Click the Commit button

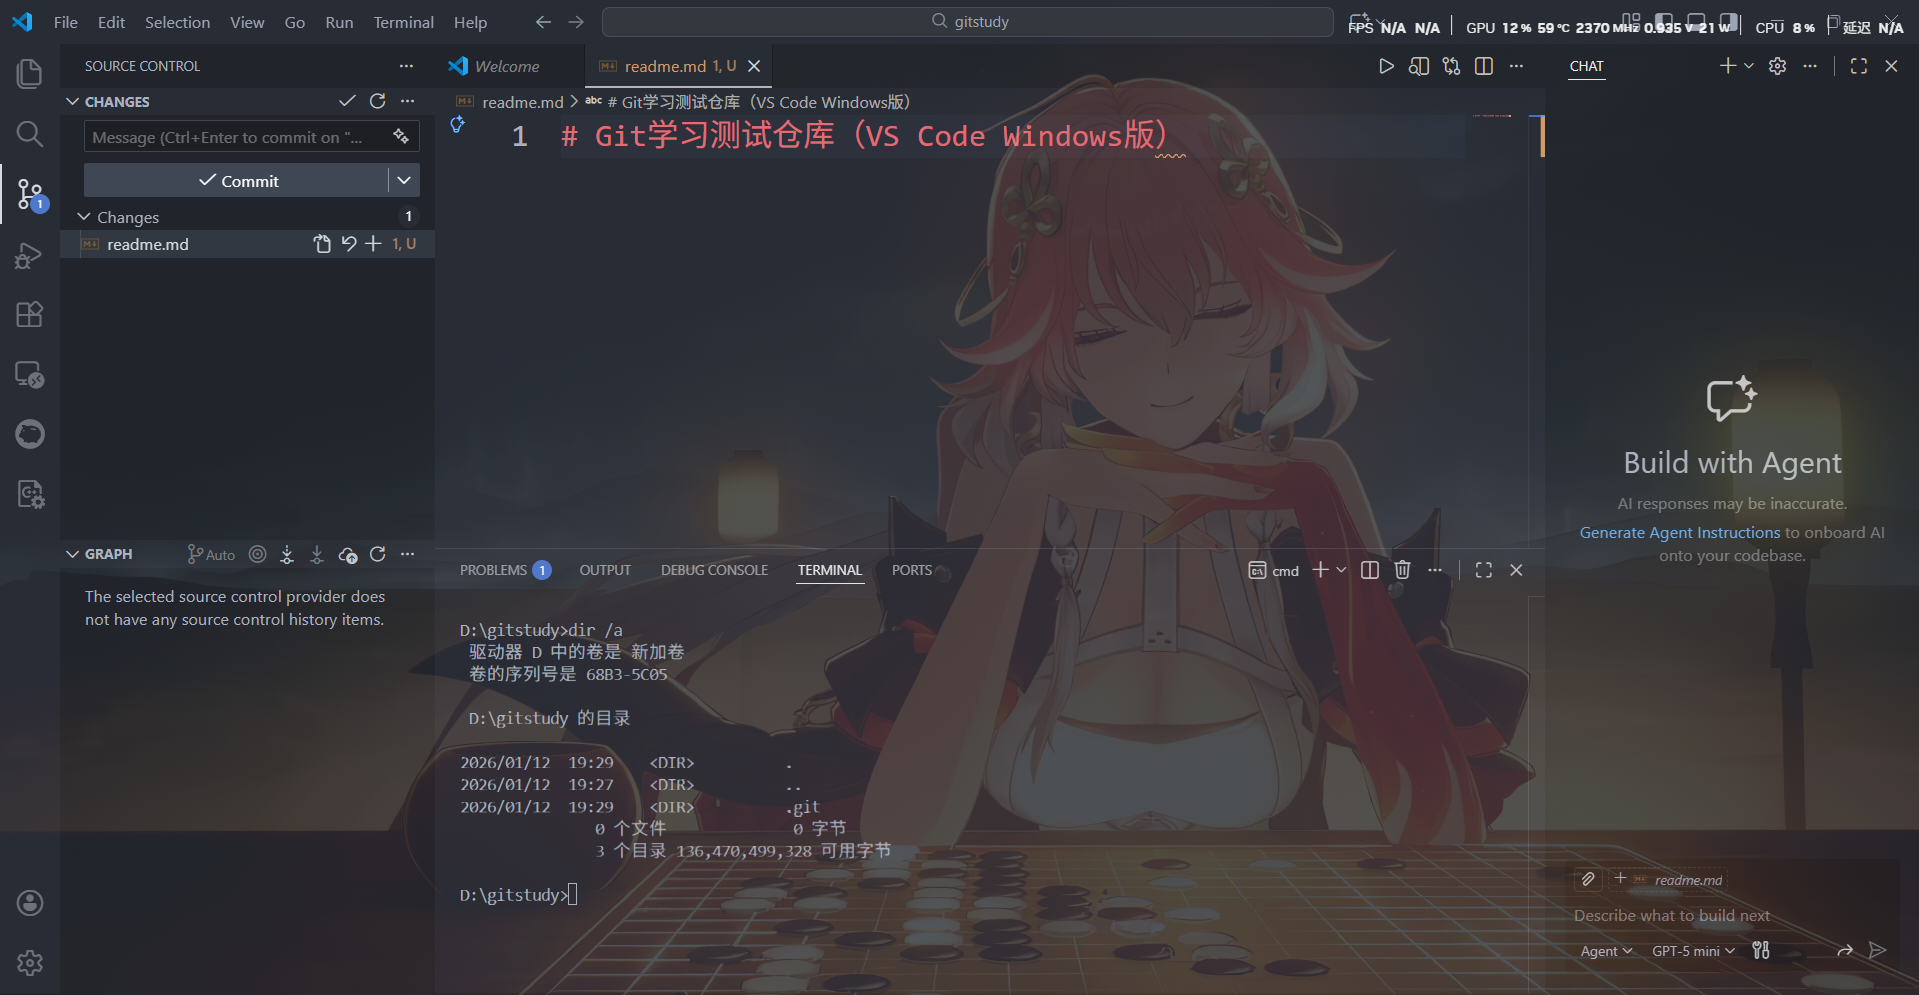[237, 180]
